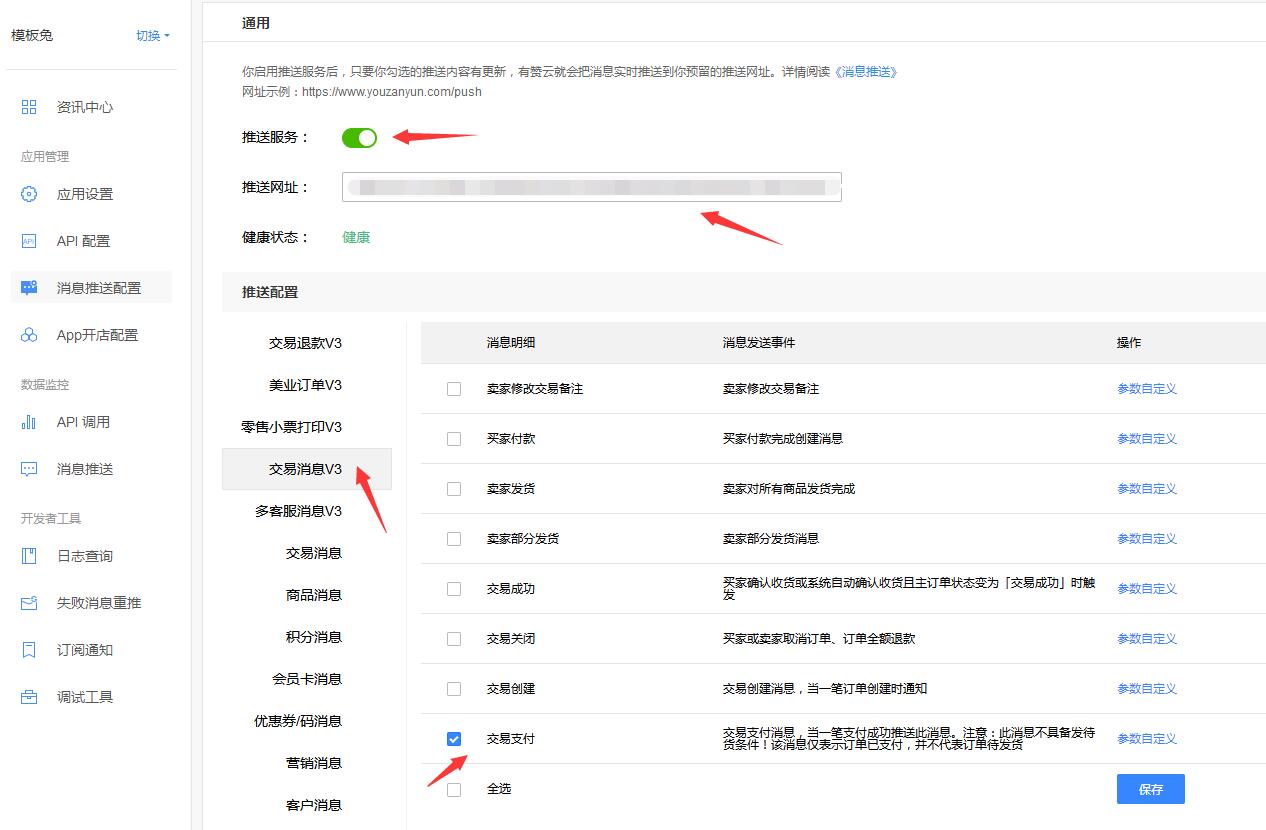The height and width of the screenshot is (830, 1266).
Task: Toggle the 推送服务 switch off
Action: tap(359, 138)
